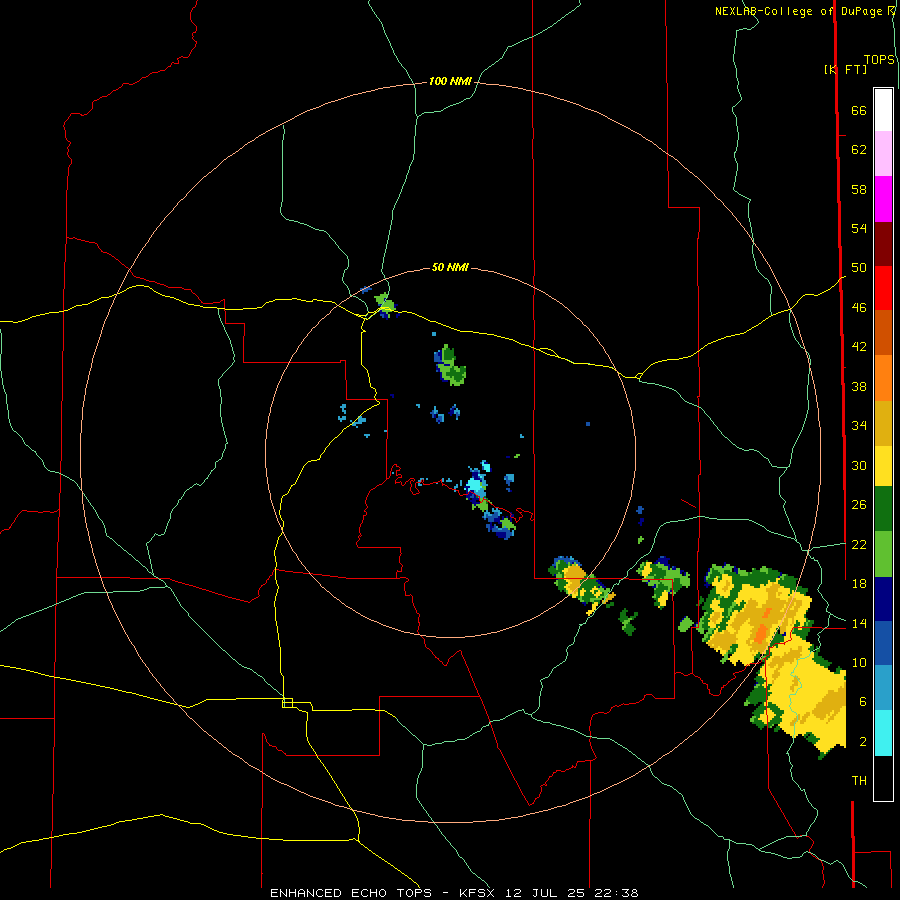Viewport: 900px width, 900px height.
Task: Click the K FT units label
Action: (x=845, y=69)
